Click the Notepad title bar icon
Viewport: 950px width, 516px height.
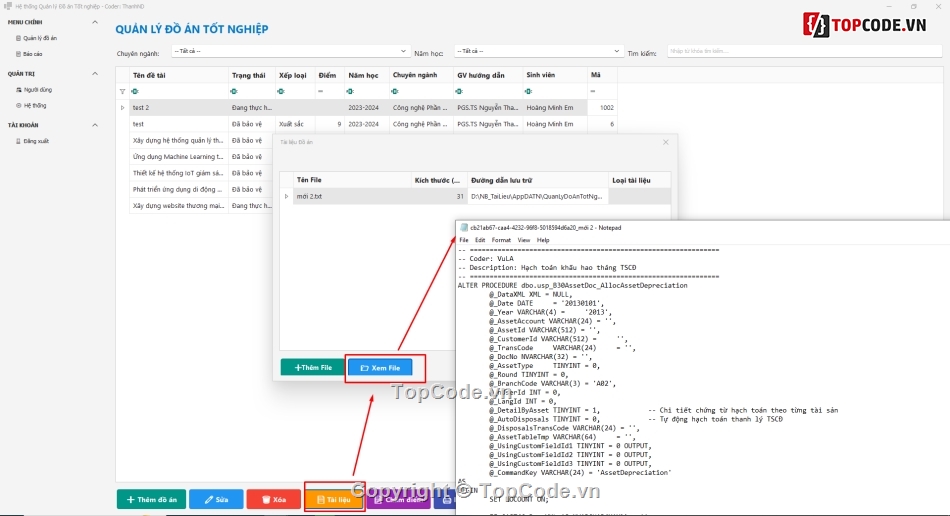tap(464, 228)
